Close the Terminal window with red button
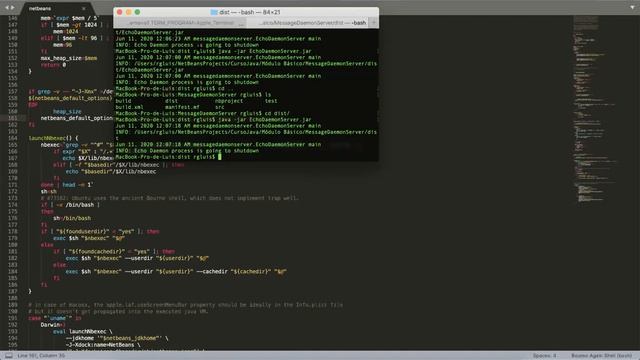Image resolution: width=640 pixels, height=360 pixels. pos(120,12)
